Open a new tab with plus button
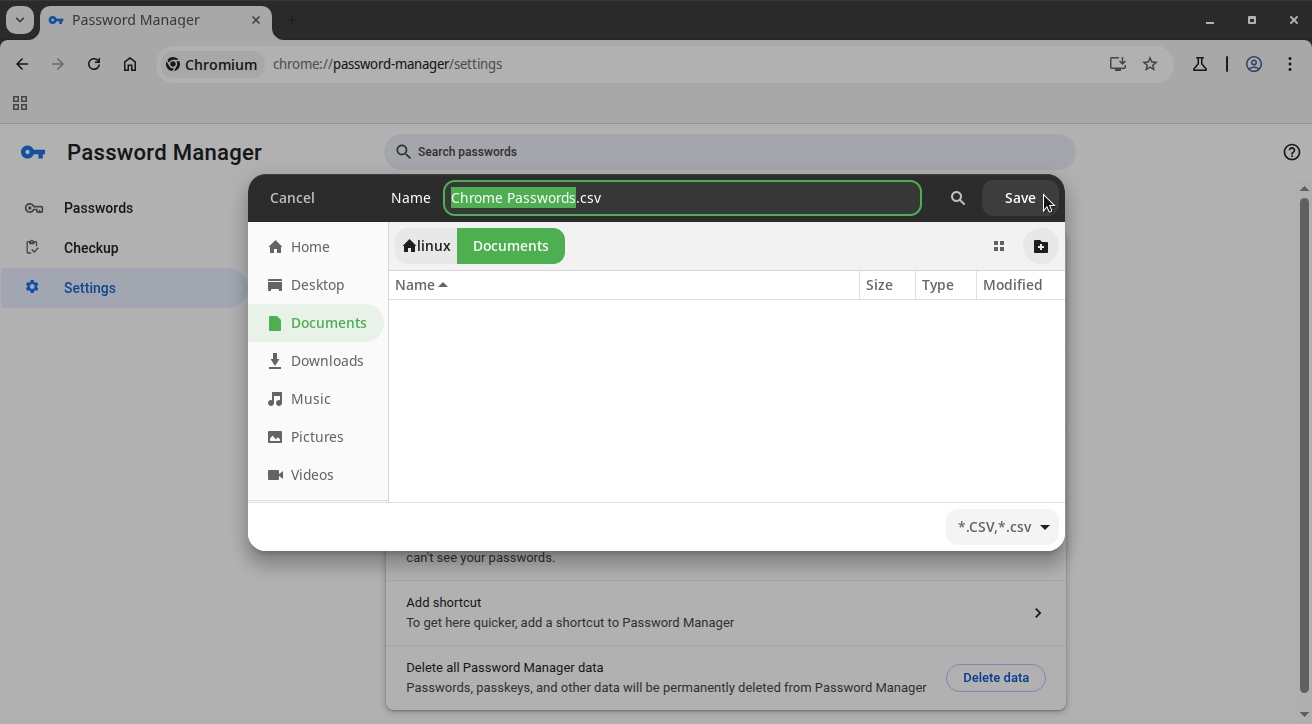Viewport: 1312px width, 724px height. tap(292, 20)
